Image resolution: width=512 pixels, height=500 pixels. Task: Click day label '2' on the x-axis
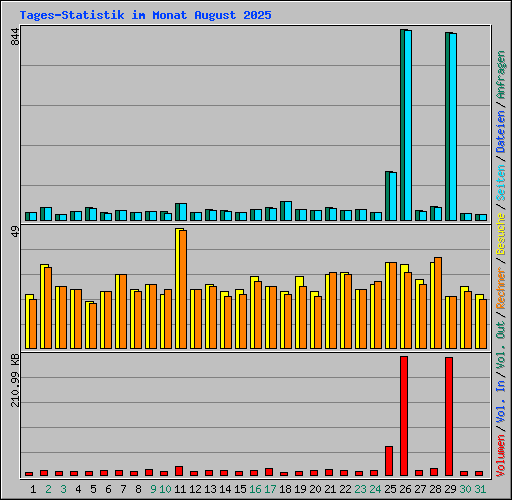pos(48,489)
